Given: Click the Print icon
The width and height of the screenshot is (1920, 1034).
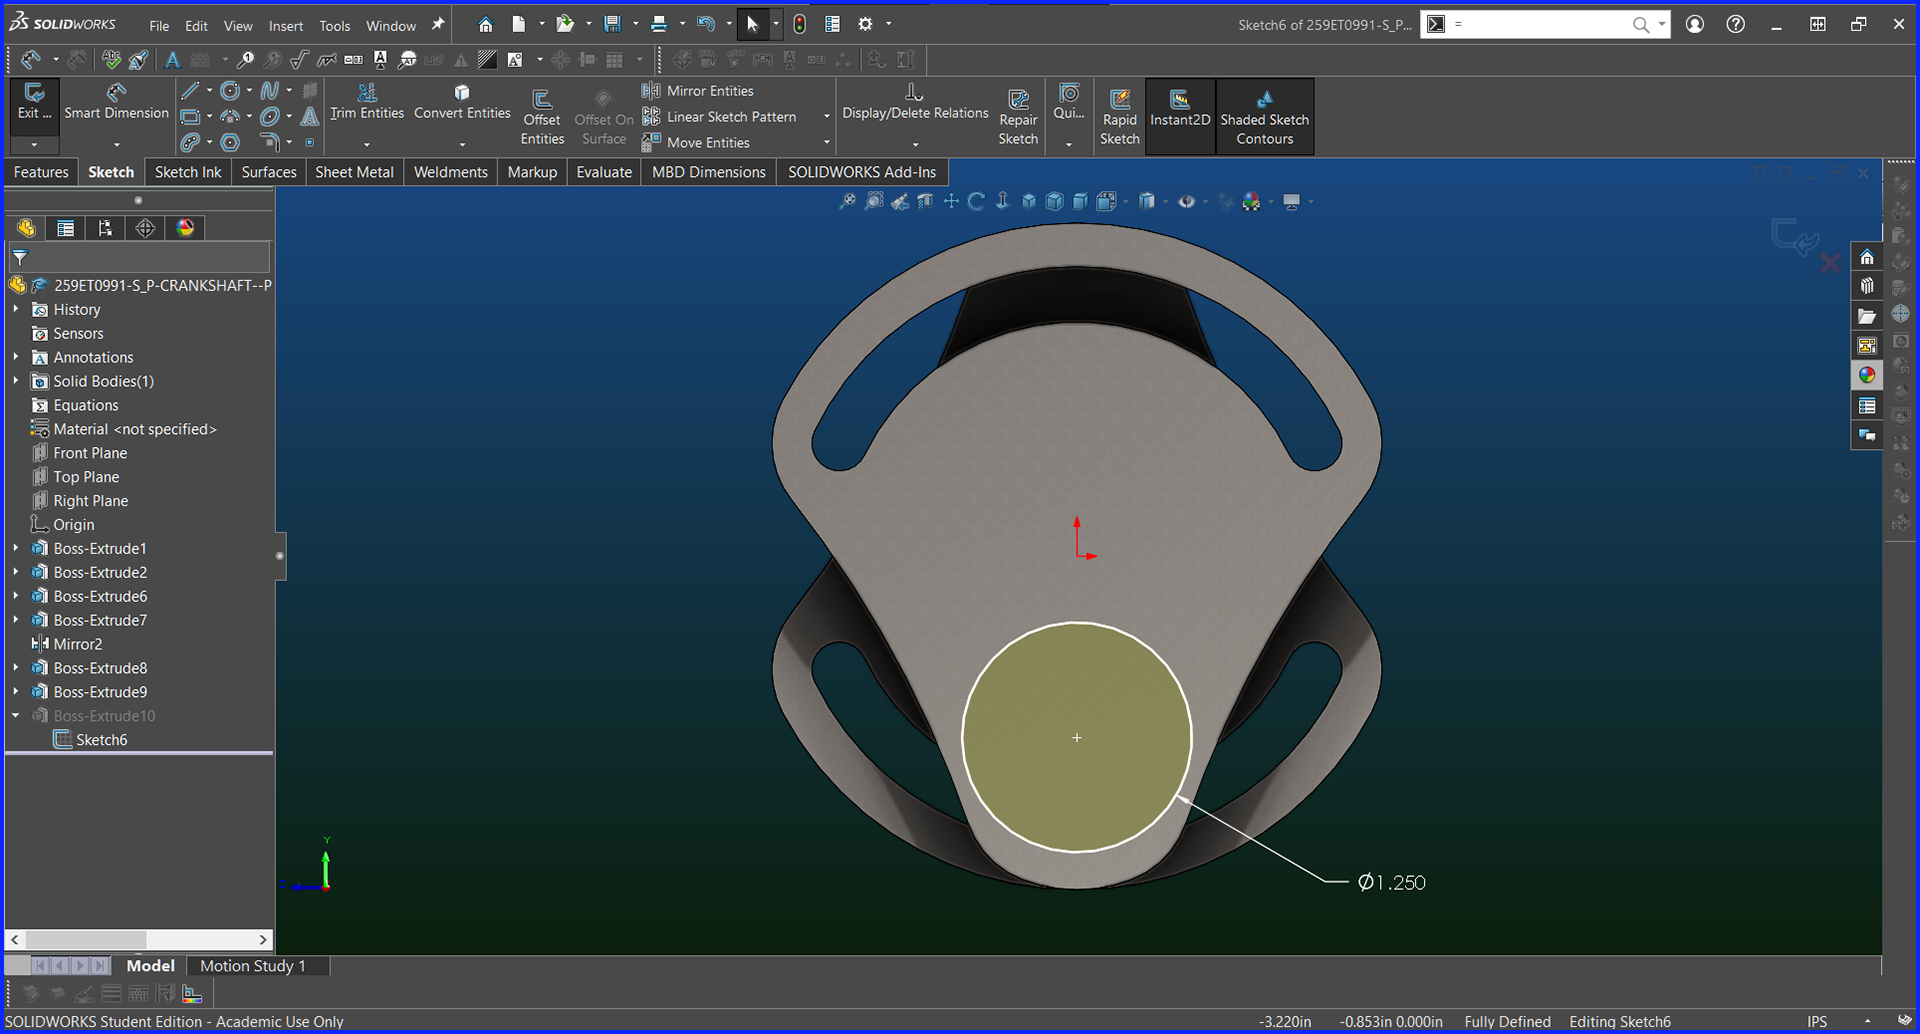Looking at the screenshot, I should click(x=658, y=24).
